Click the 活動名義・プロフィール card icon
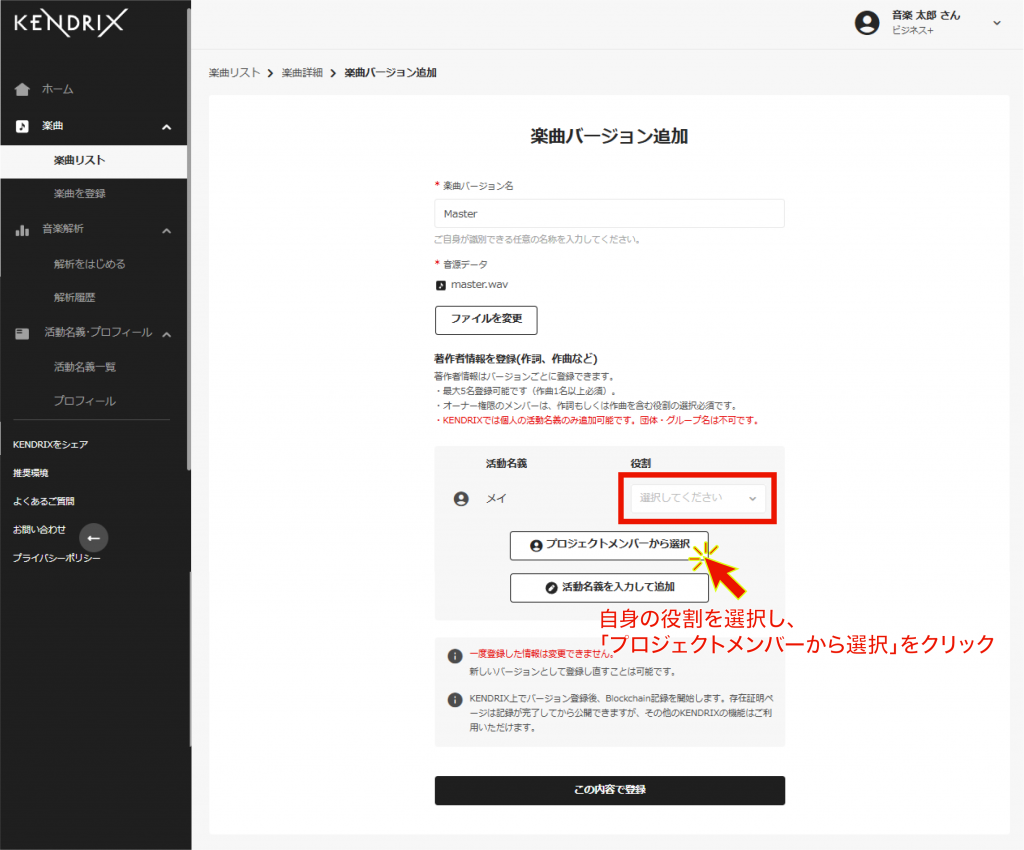 pyautogui.click(x=22, y=333)
